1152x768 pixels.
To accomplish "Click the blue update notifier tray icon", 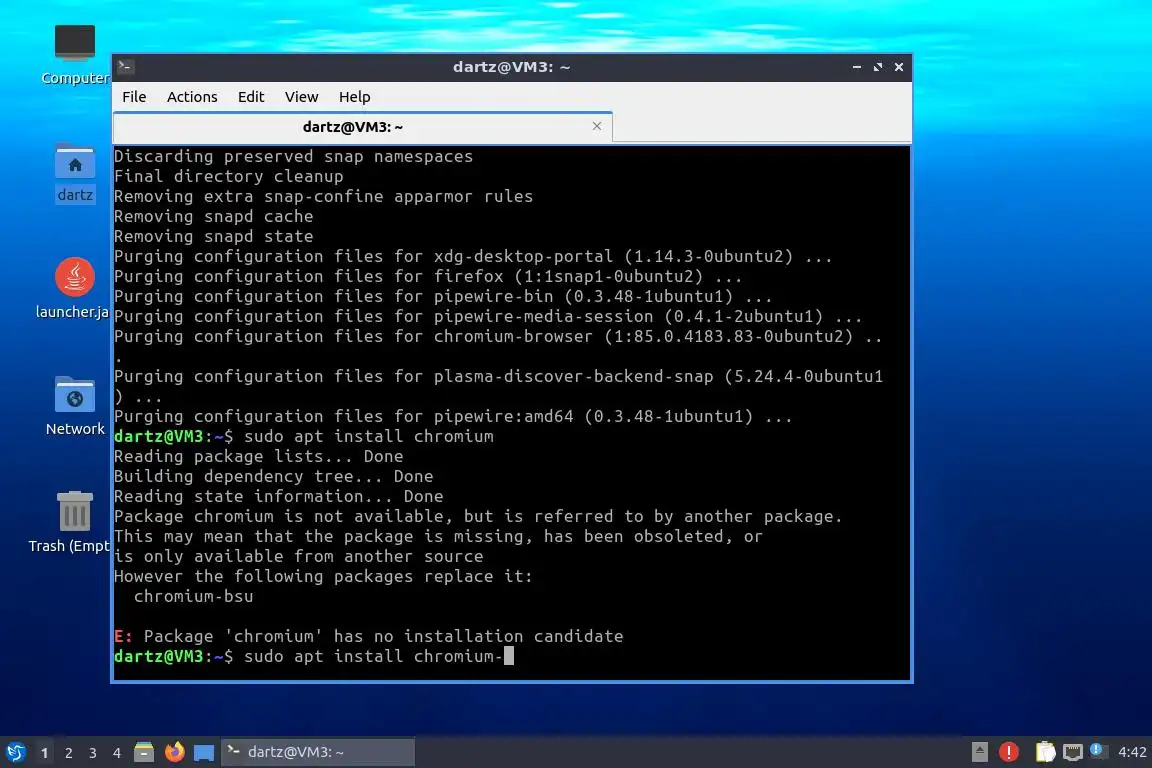I will click(1097, 750).
